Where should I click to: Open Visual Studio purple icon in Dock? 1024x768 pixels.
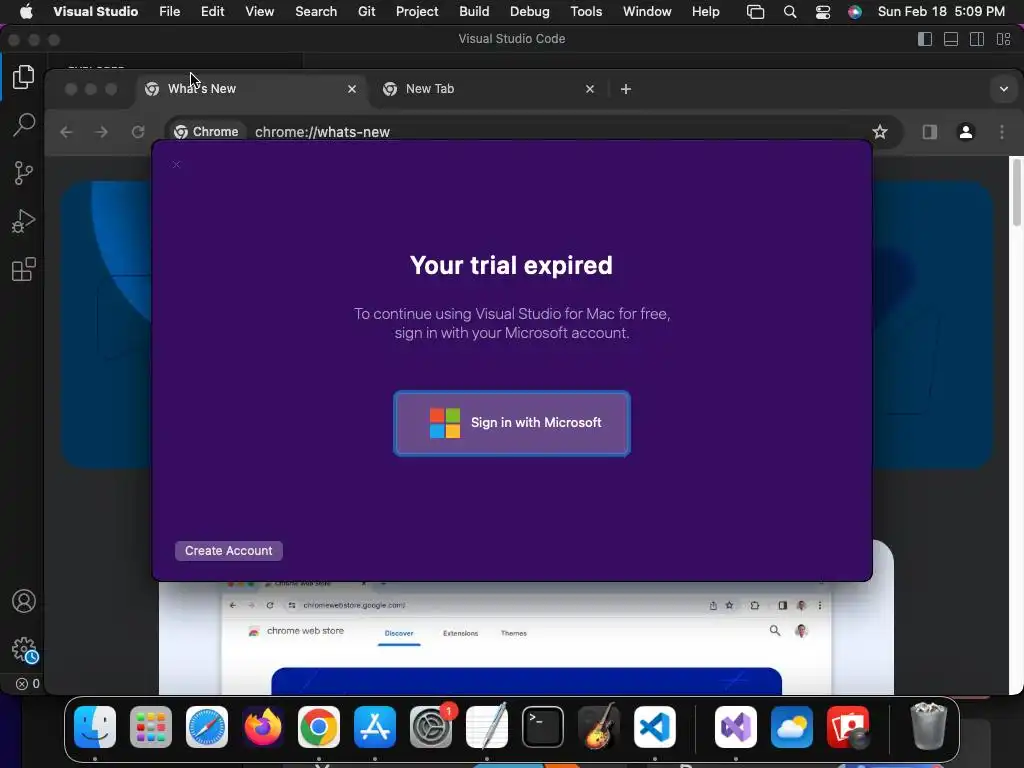point(736,727)
